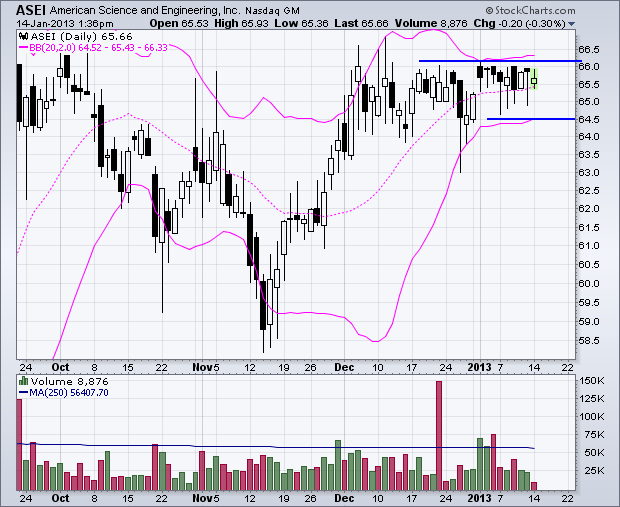Click the 'Low 65.36' value
The width and height of the screenshot is (620, 507).
301,24
